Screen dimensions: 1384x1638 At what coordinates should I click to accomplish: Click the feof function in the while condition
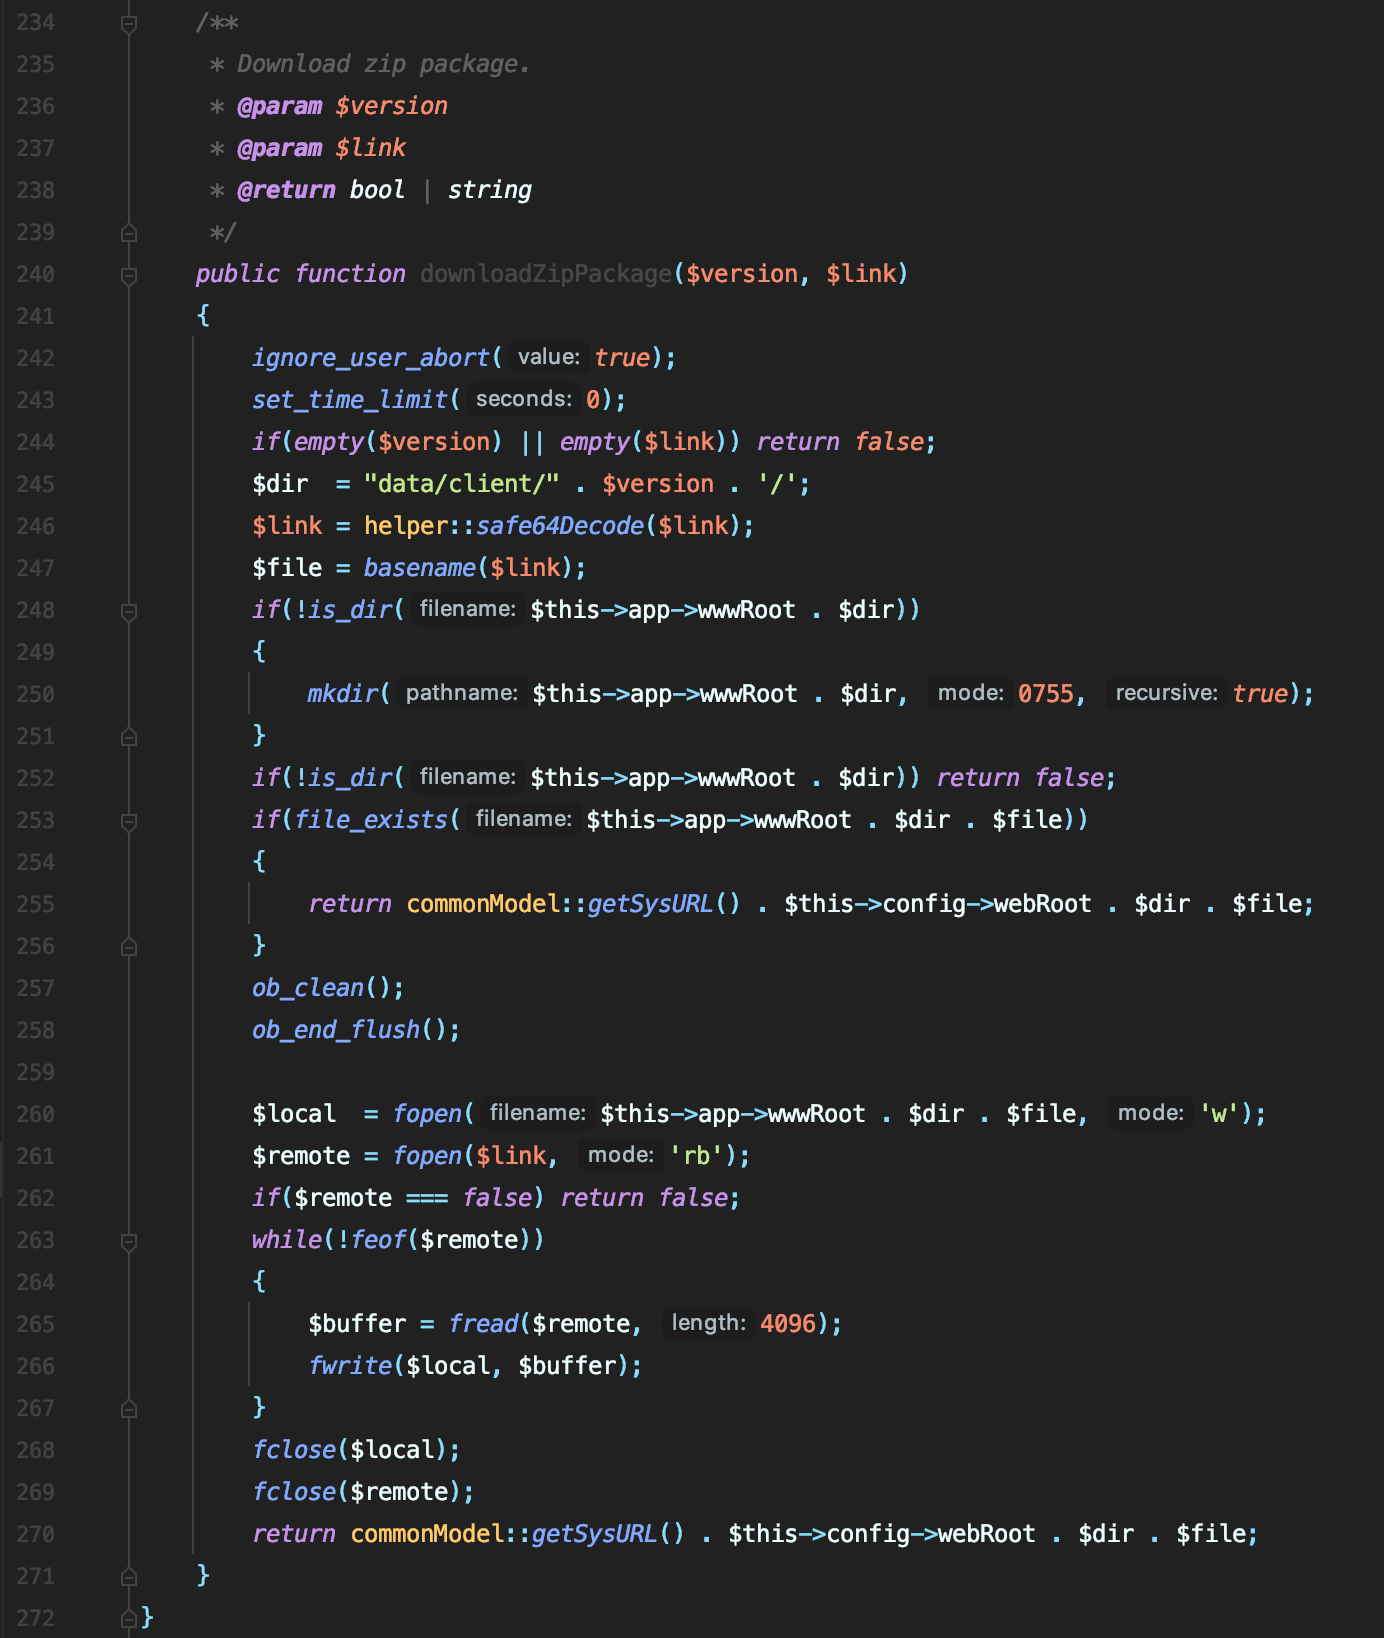378,1240
